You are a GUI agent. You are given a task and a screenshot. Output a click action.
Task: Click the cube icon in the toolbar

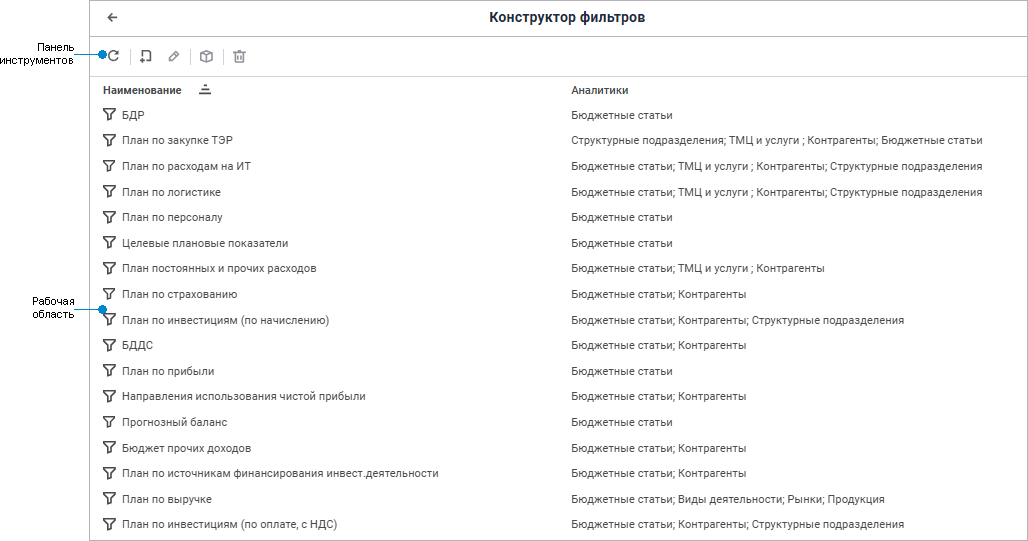(x=206, y=57)
